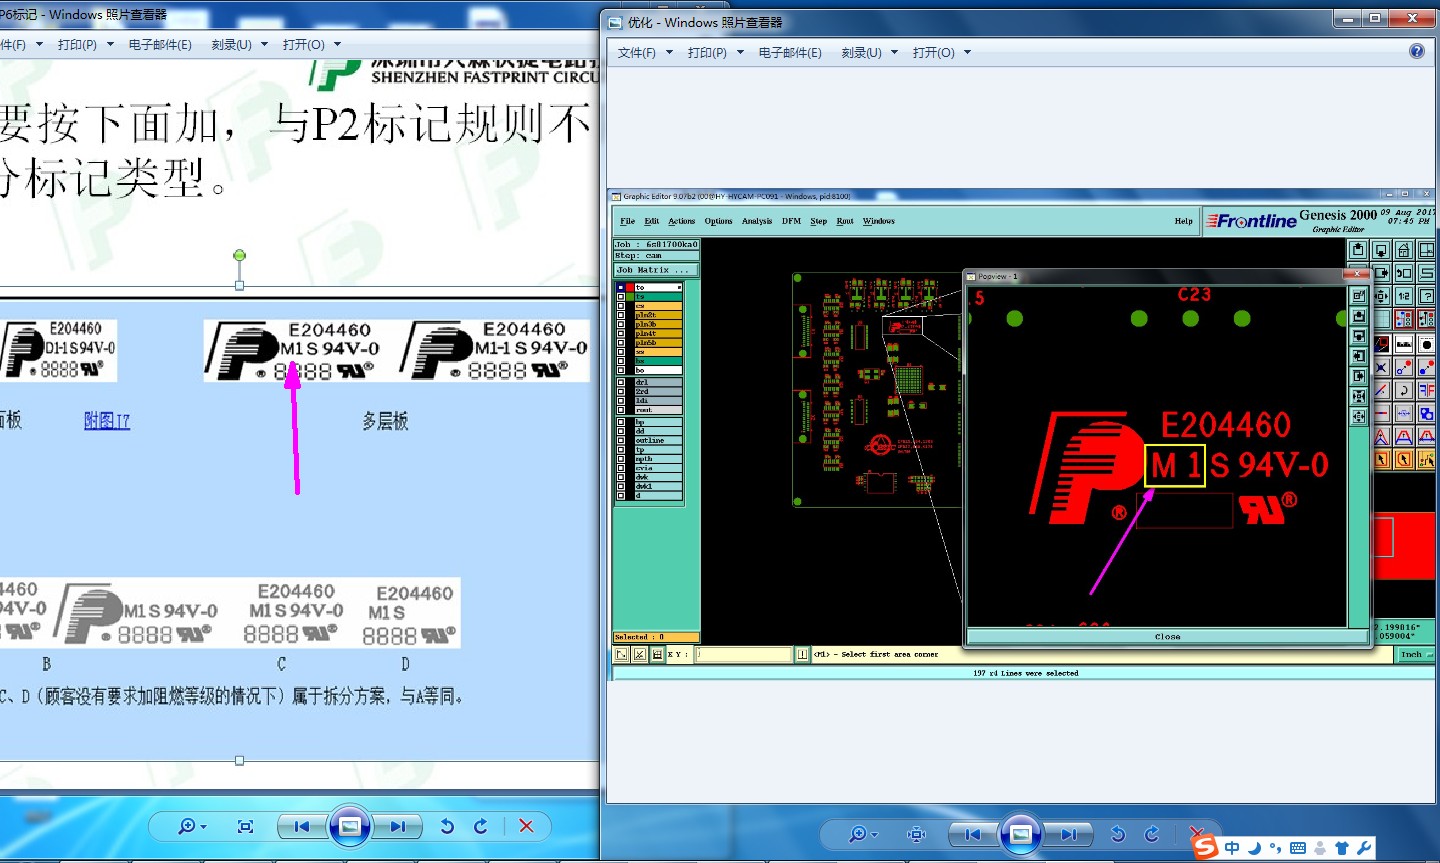
Task: Rotate counterclockwise in P6标记 viewer
Action: tap(447, 826)
